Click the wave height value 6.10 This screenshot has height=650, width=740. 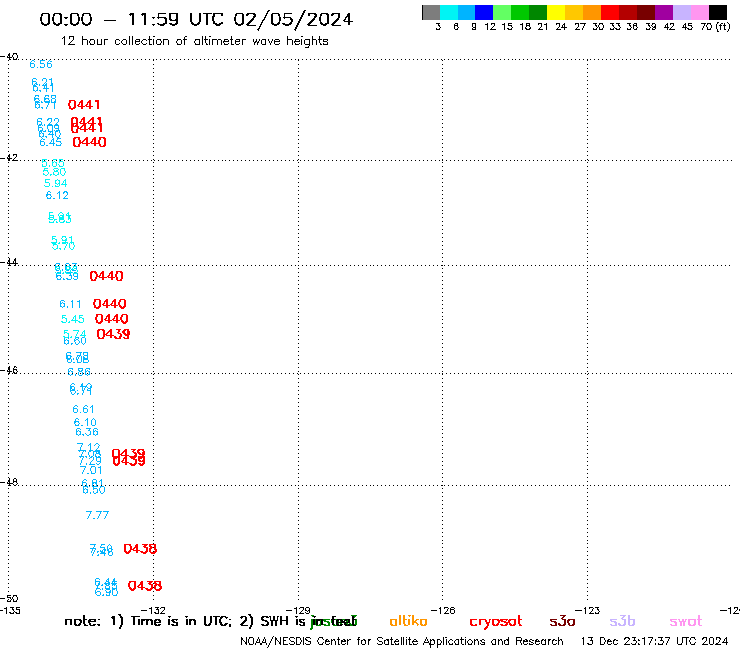coord(85,423)
